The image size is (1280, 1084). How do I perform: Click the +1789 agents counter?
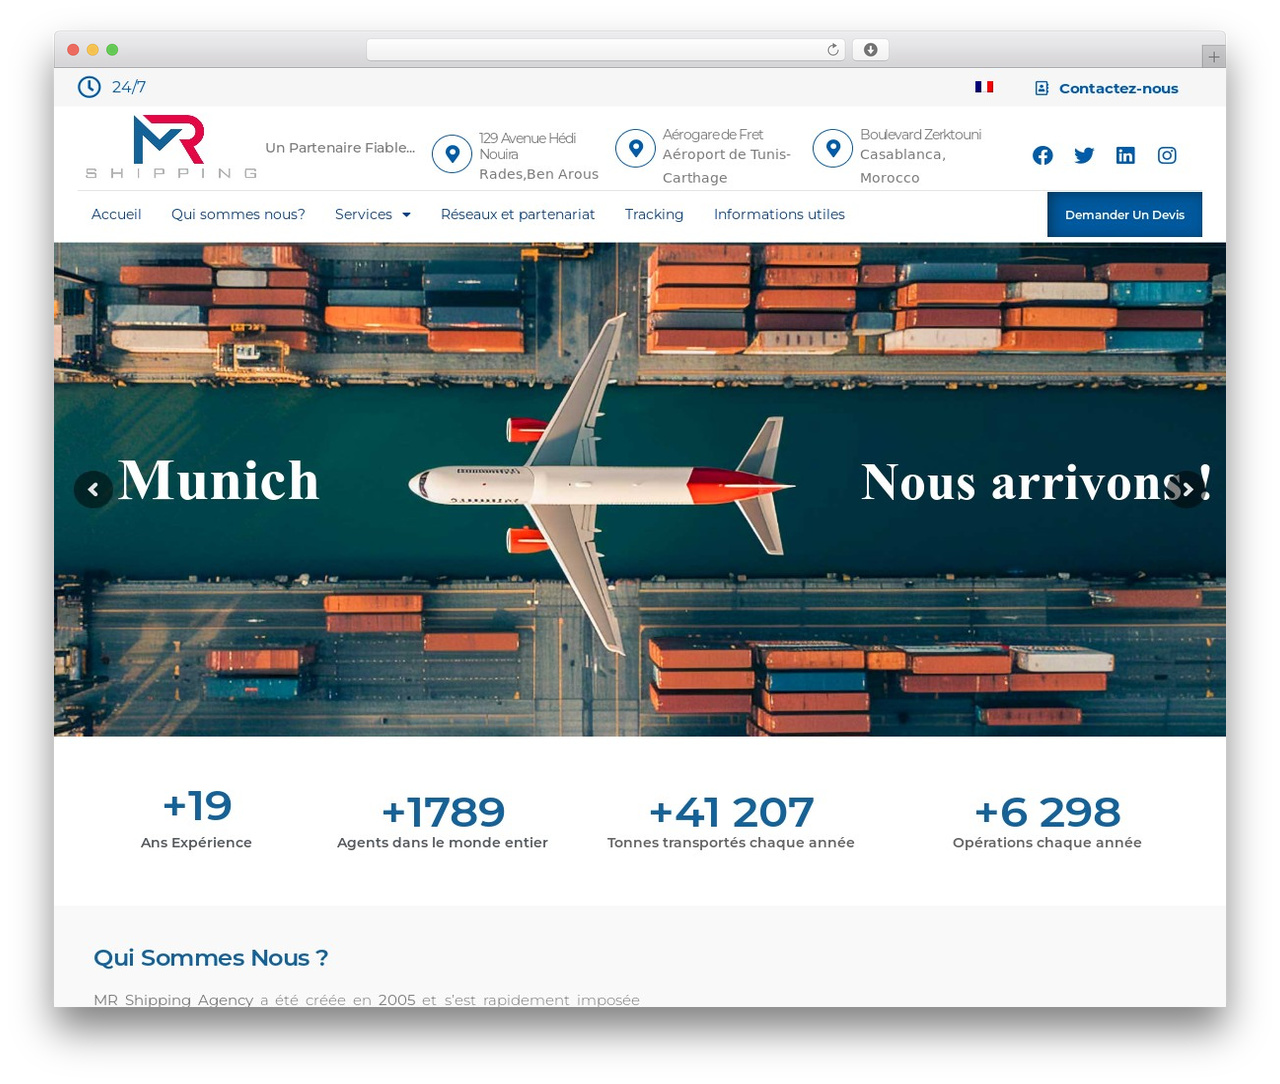[x=442, y=822]
